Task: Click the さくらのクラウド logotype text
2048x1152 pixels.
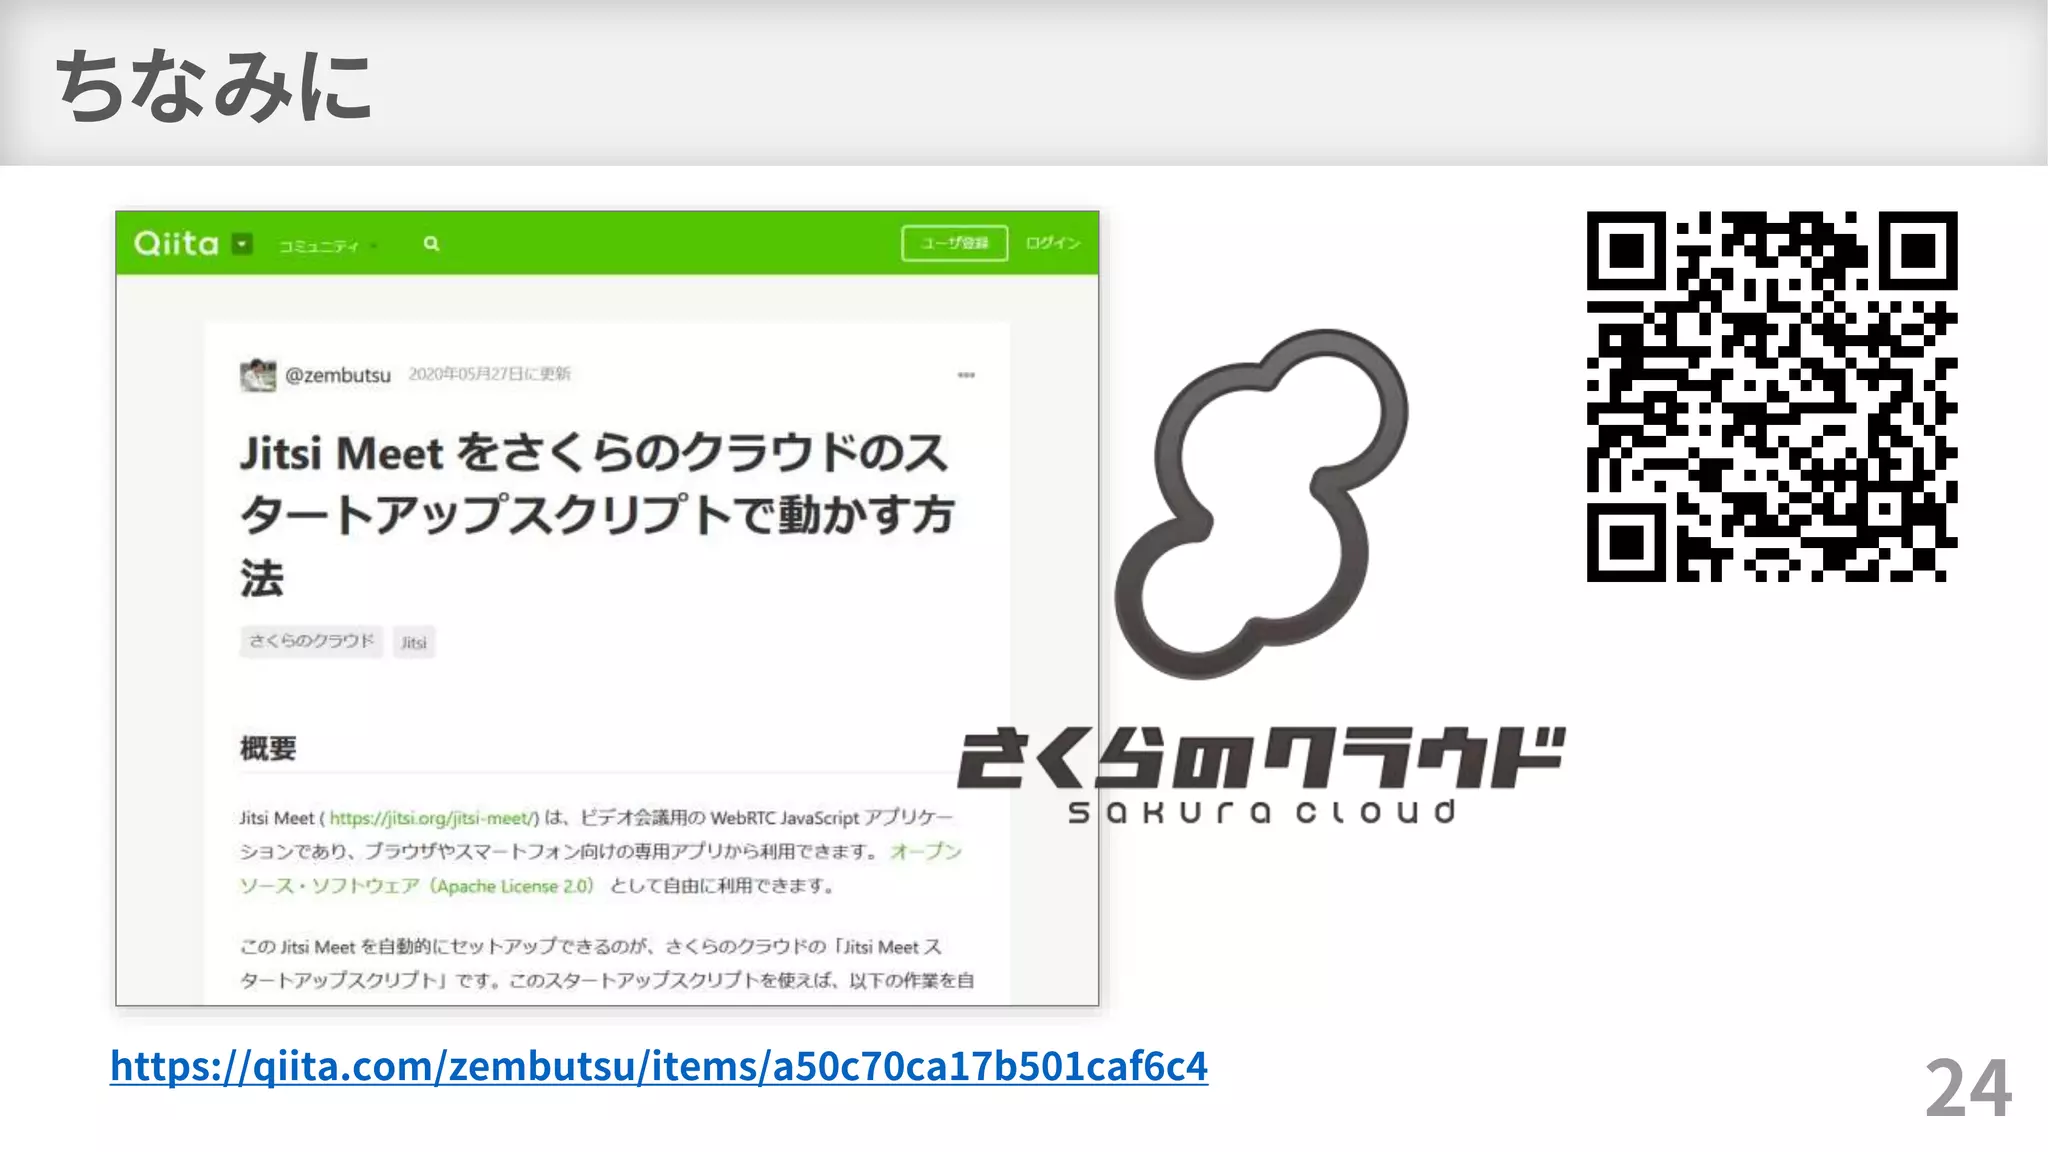Action: pos(1261,758)
